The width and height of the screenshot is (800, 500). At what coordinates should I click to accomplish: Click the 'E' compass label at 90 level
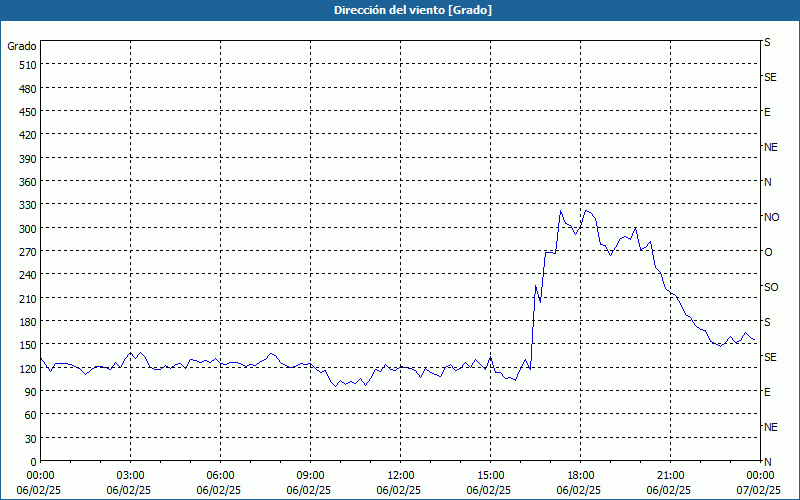click(767, 392)
